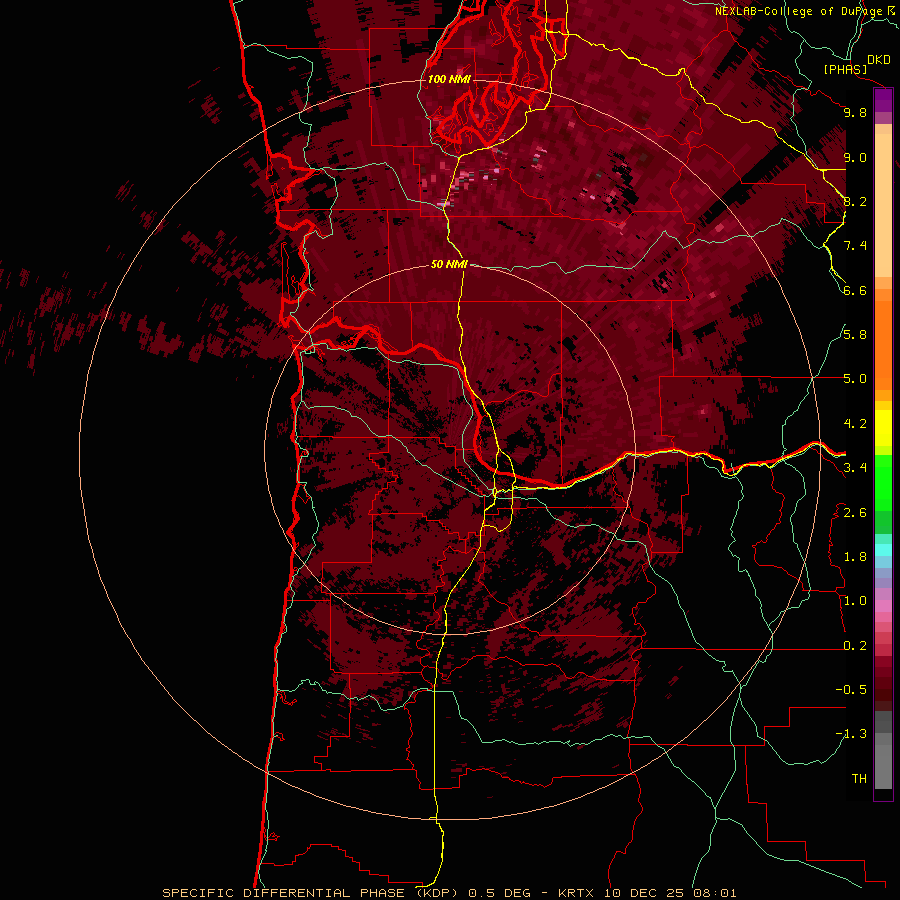Screen dimensions: 900x900
Task: Select the 1.8 value on the legend
Action: (855, 557)
